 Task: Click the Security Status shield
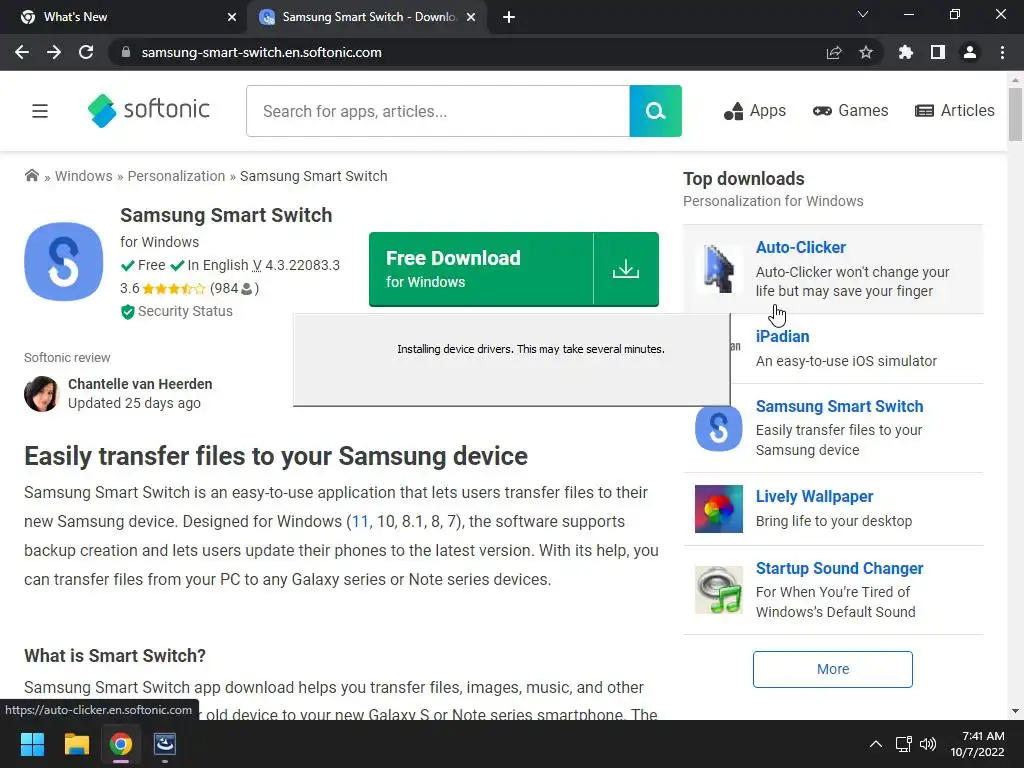(x=127, y=312)
